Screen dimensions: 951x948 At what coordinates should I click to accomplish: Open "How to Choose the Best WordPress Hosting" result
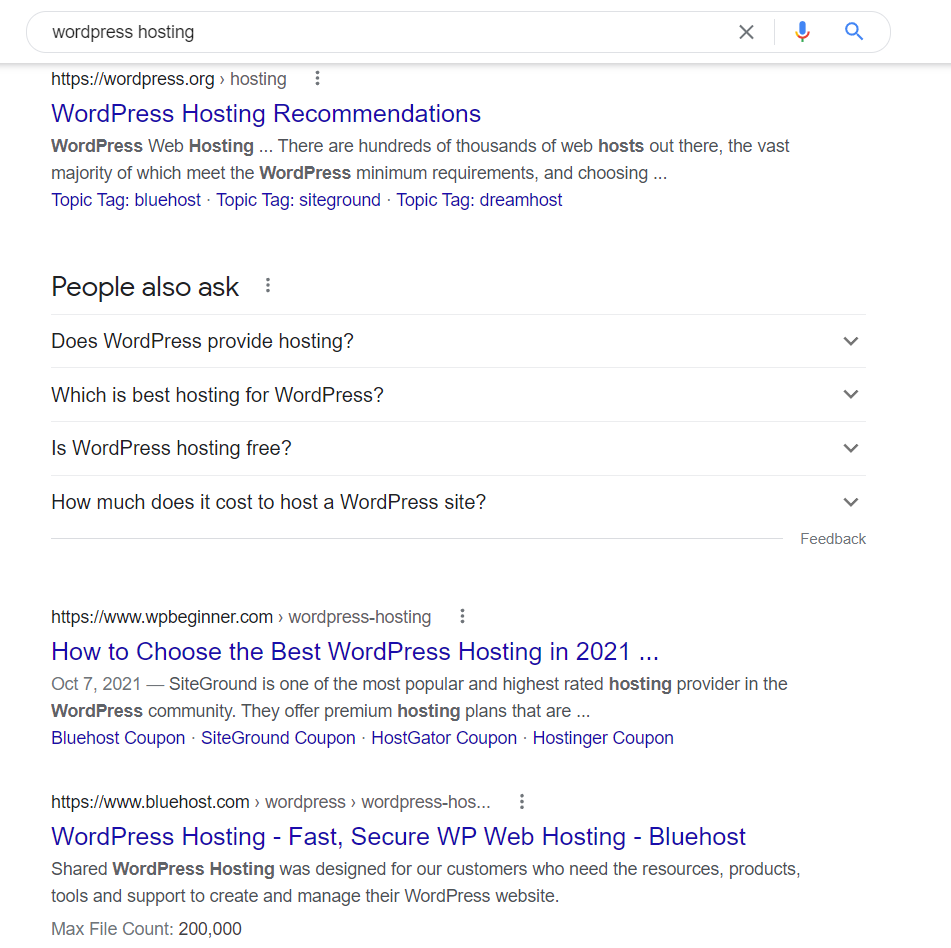point(355,652)
